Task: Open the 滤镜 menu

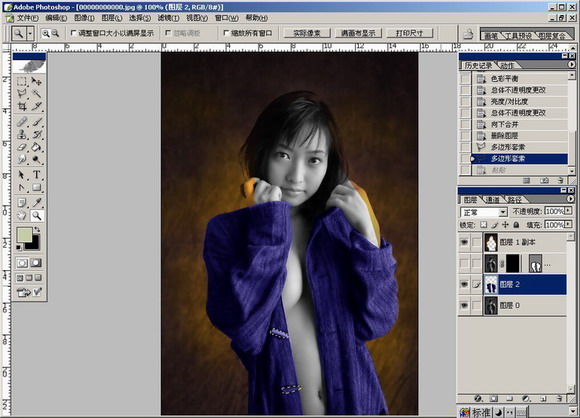Action: (169, 18)
